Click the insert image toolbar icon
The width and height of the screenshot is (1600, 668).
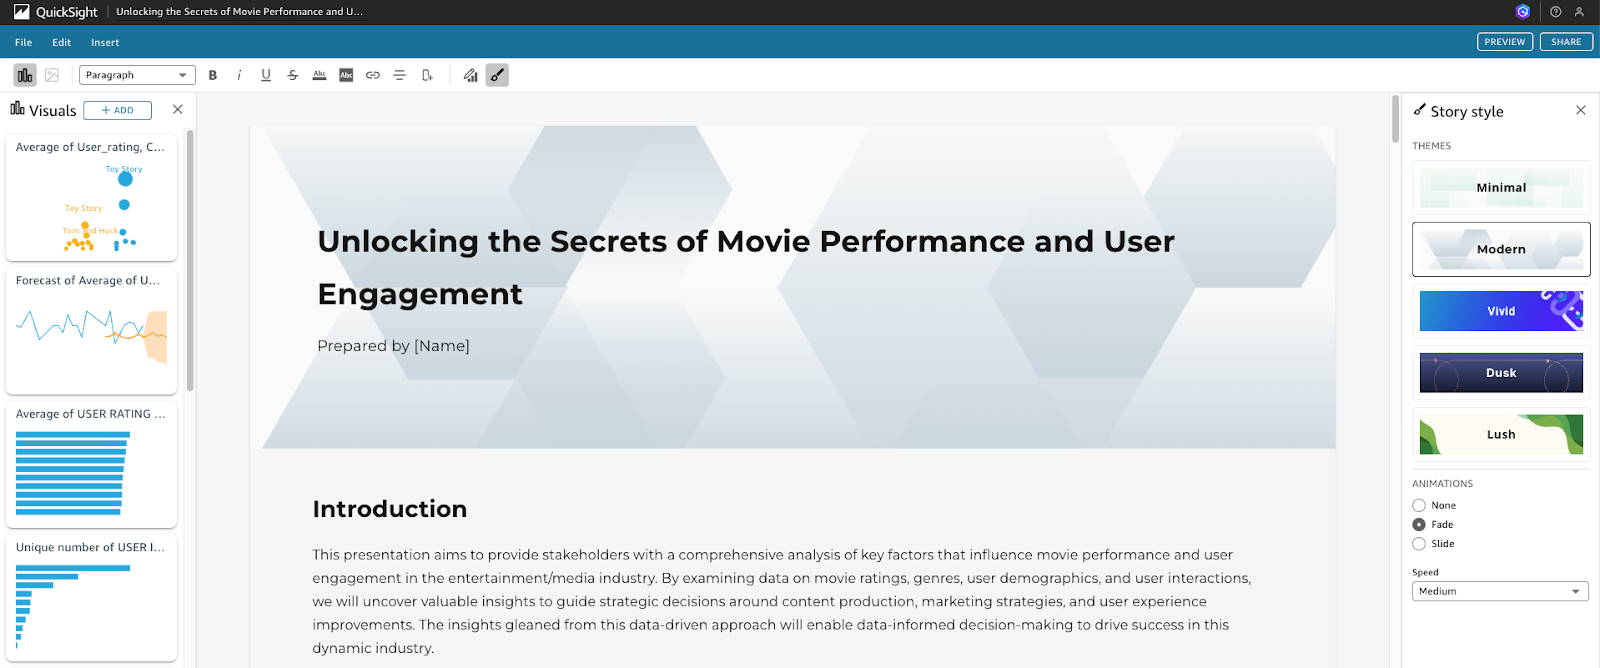pos(52,75)
